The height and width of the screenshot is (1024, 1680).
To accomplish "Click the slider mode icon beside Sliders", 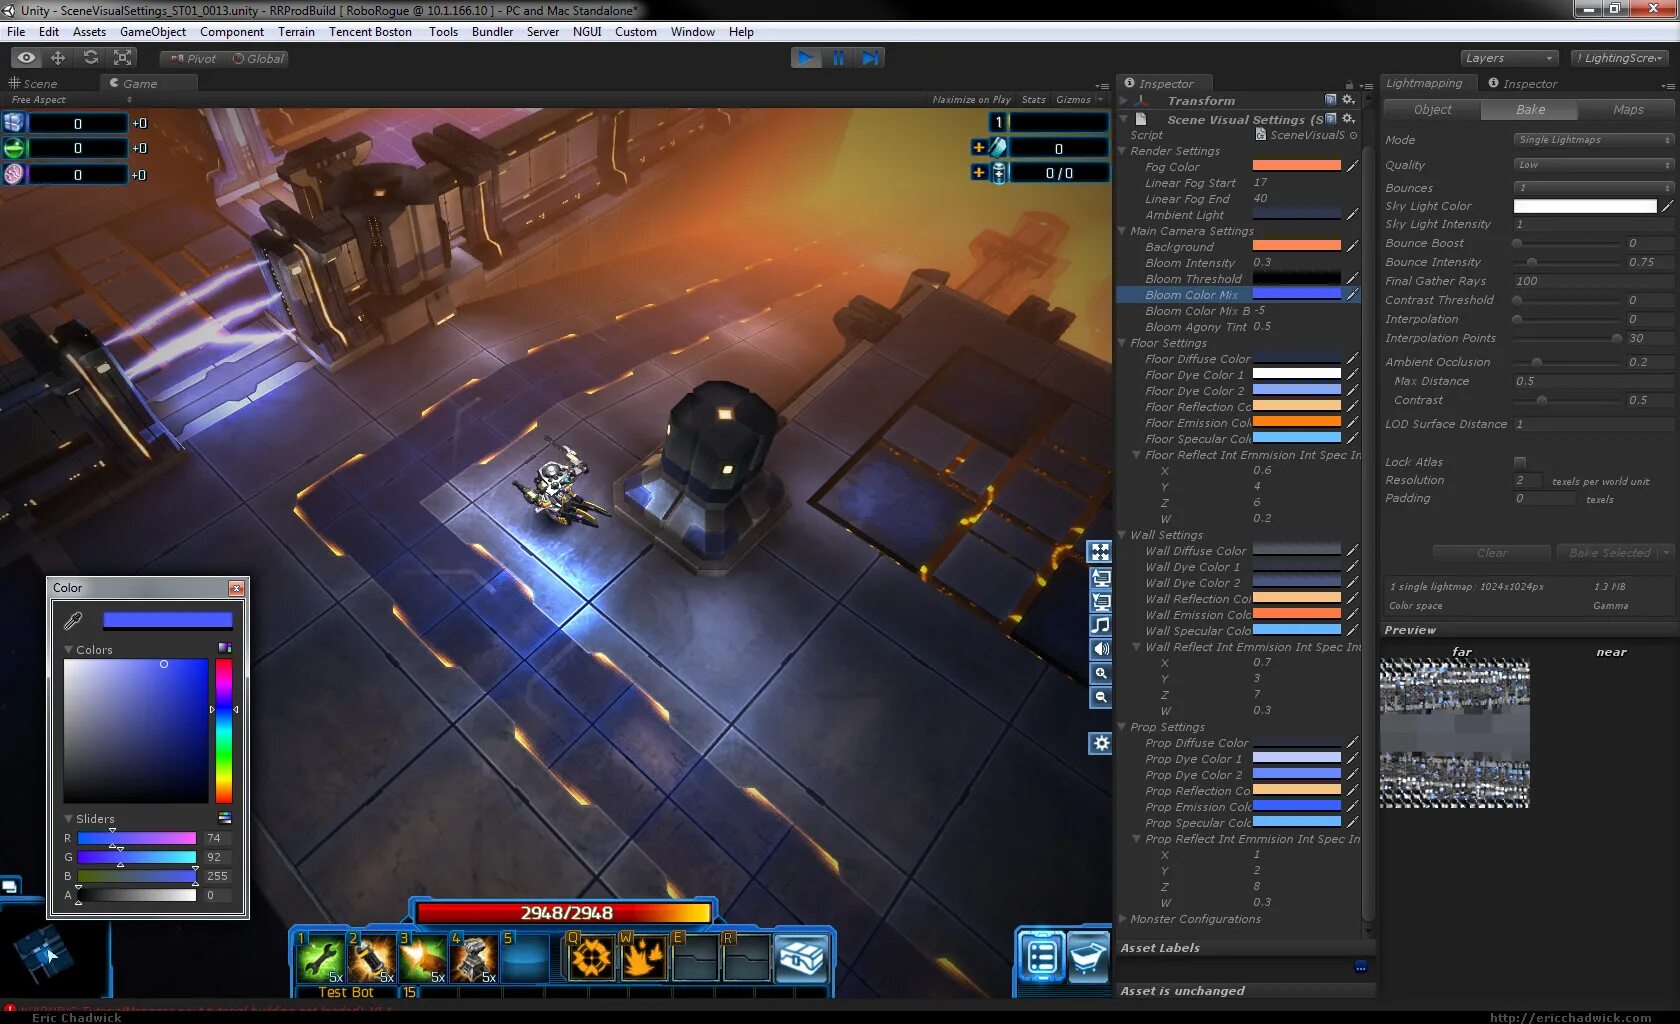I will coord(225,817).
